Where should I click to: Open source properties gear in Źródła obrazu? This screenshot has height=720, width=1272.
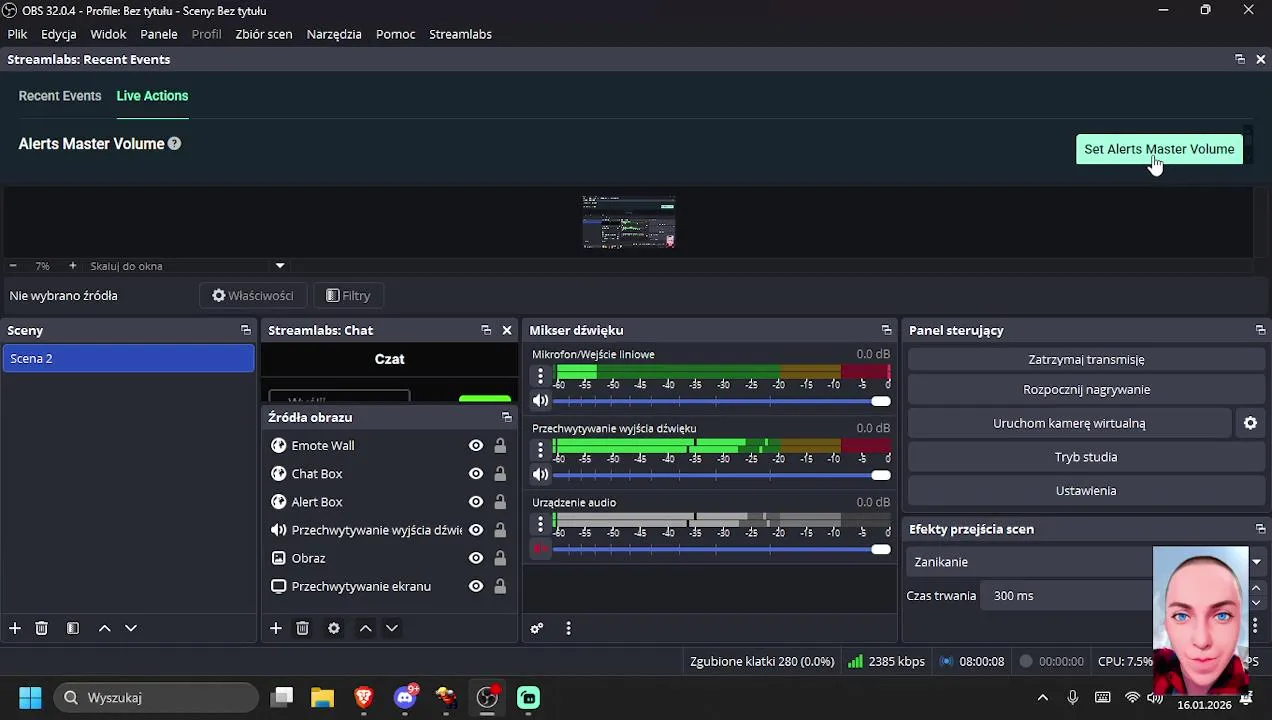click(334, 628)
